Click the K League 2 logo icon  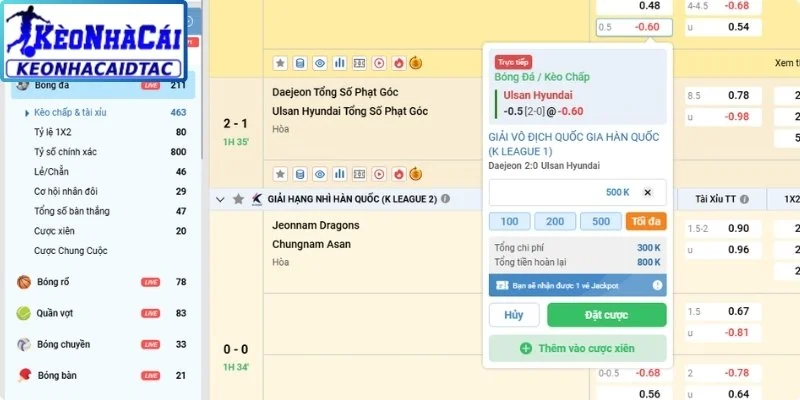(257, 199)
